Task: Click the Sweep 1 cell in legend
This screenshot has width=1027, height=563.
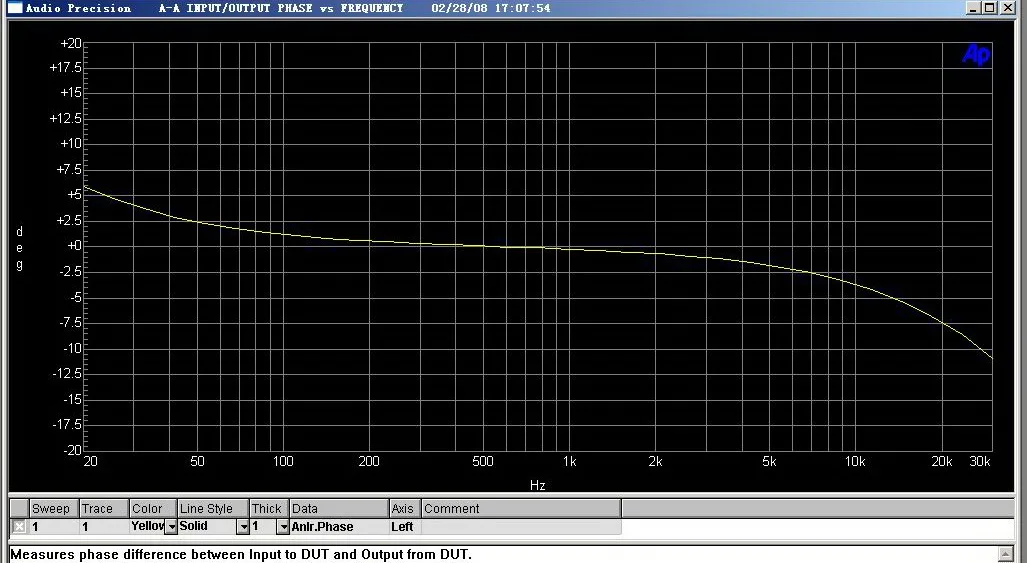Action: 54,526
